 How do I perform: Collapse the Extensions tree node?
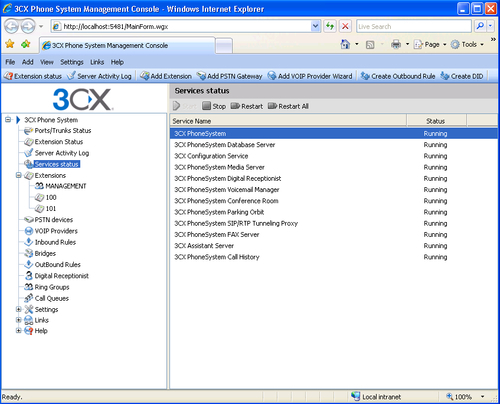(19, 175)
